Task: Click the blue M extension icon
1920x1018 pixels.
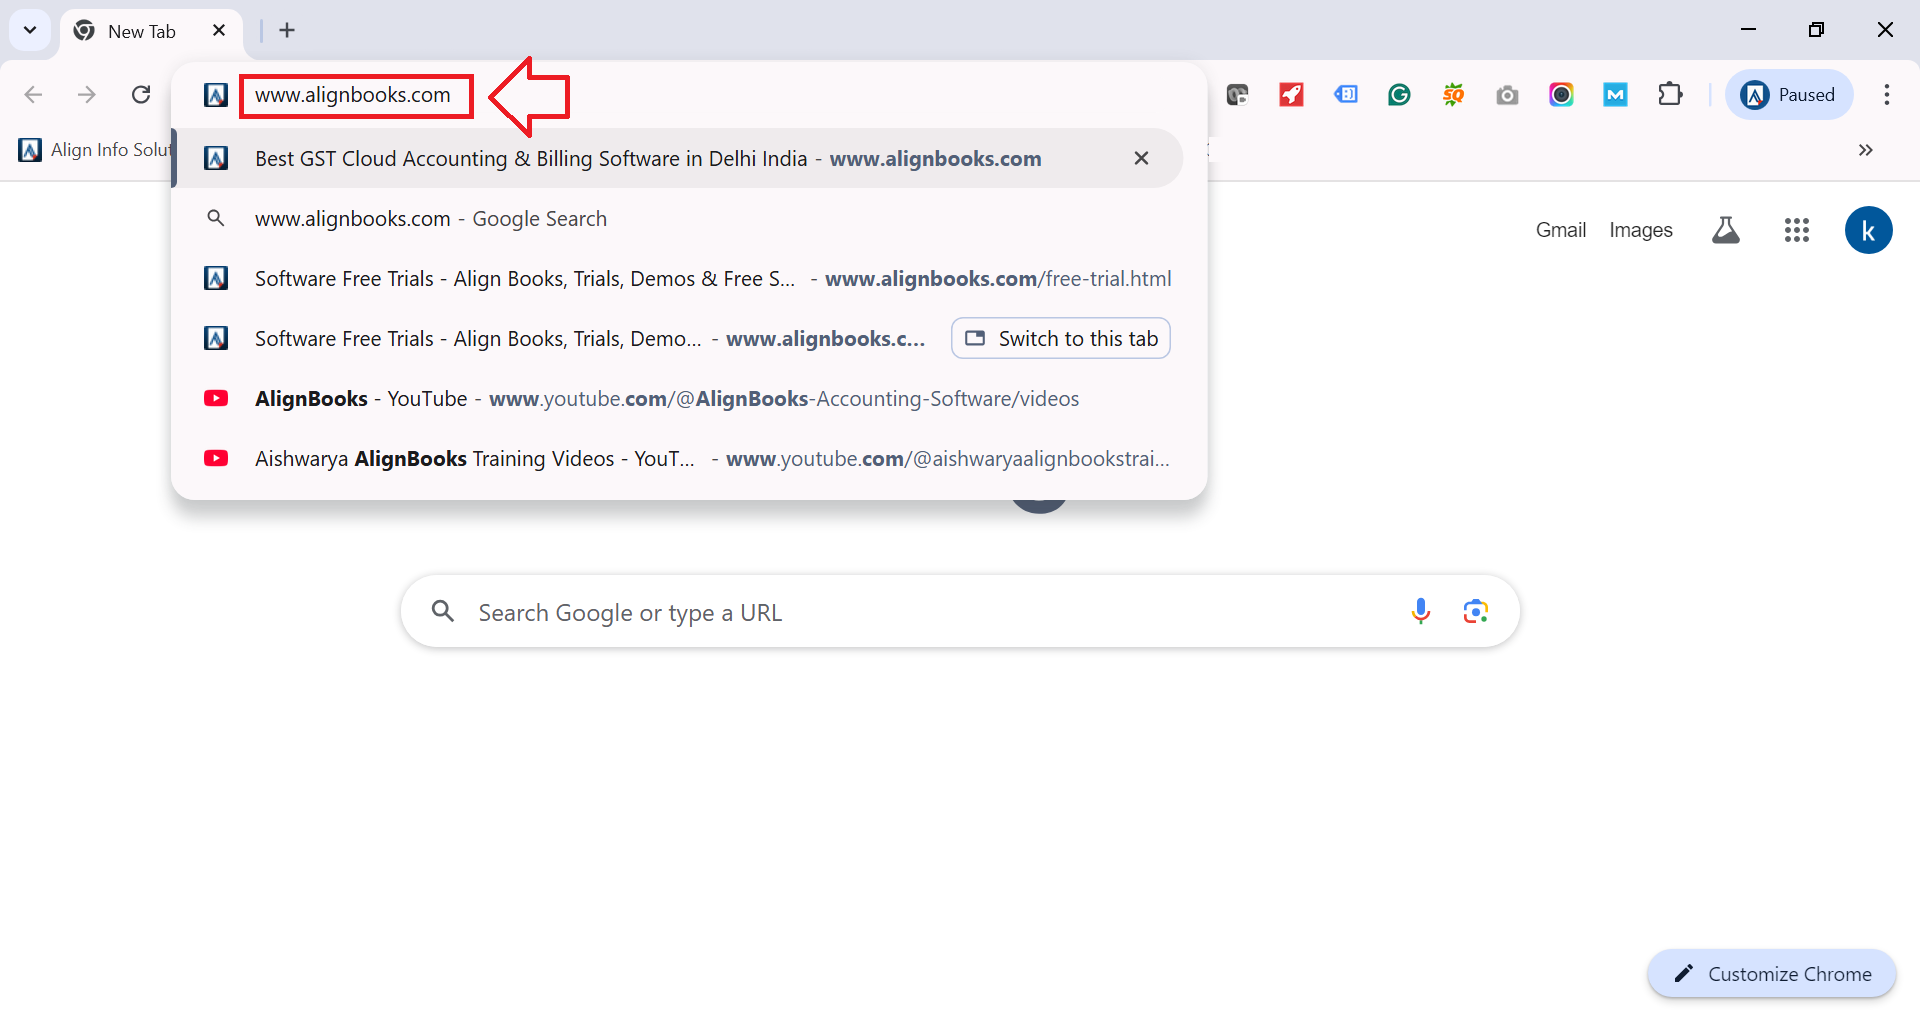Action: (x=1616, y=95)
